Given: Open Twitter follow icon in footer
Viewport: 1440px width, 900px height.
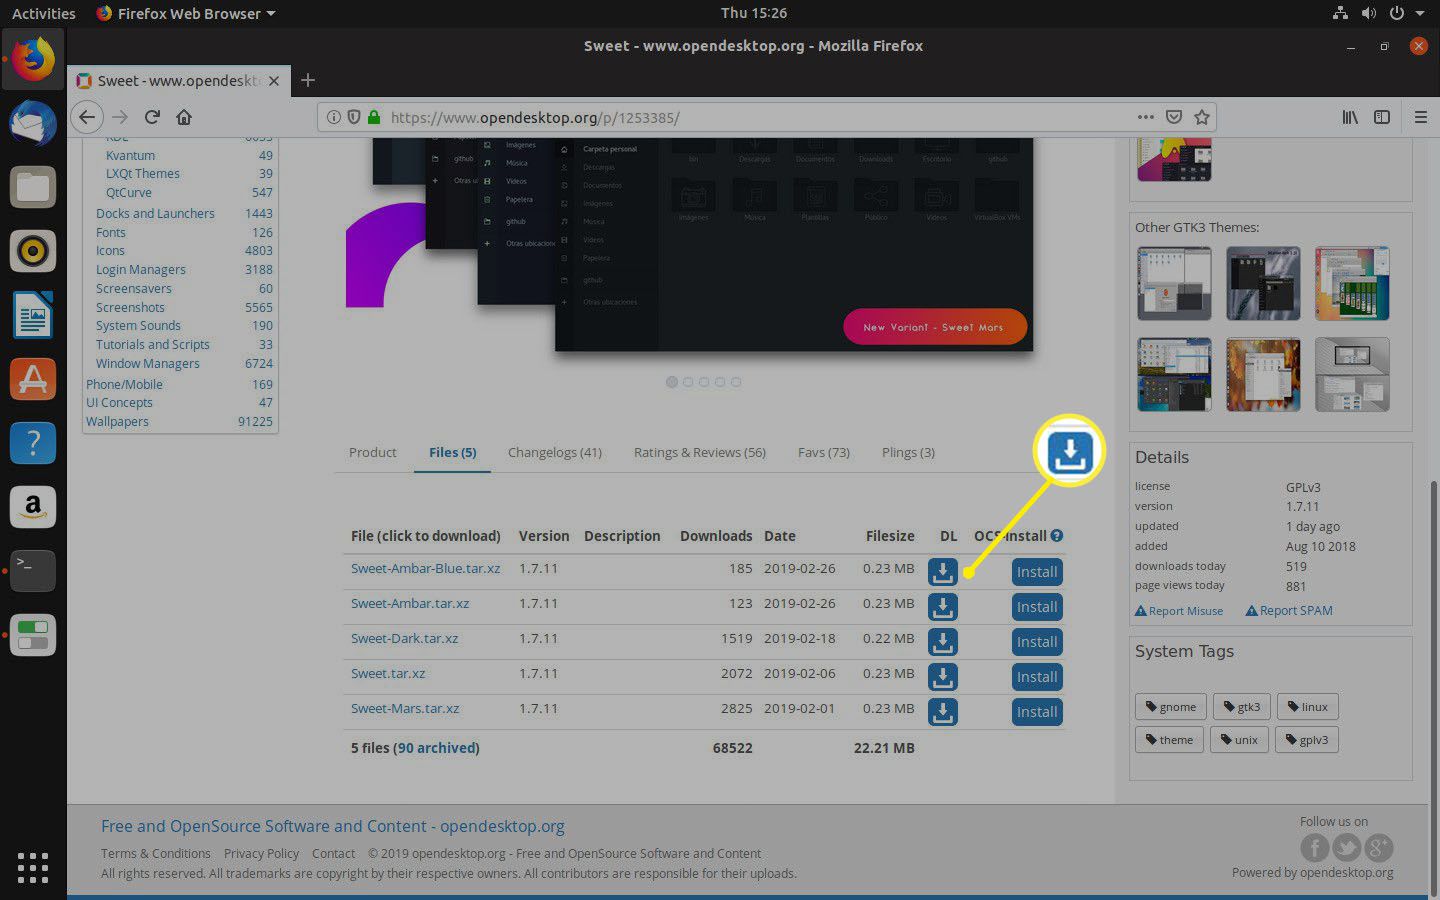Looking at the screenshot, I should [x=1346, y=848].
